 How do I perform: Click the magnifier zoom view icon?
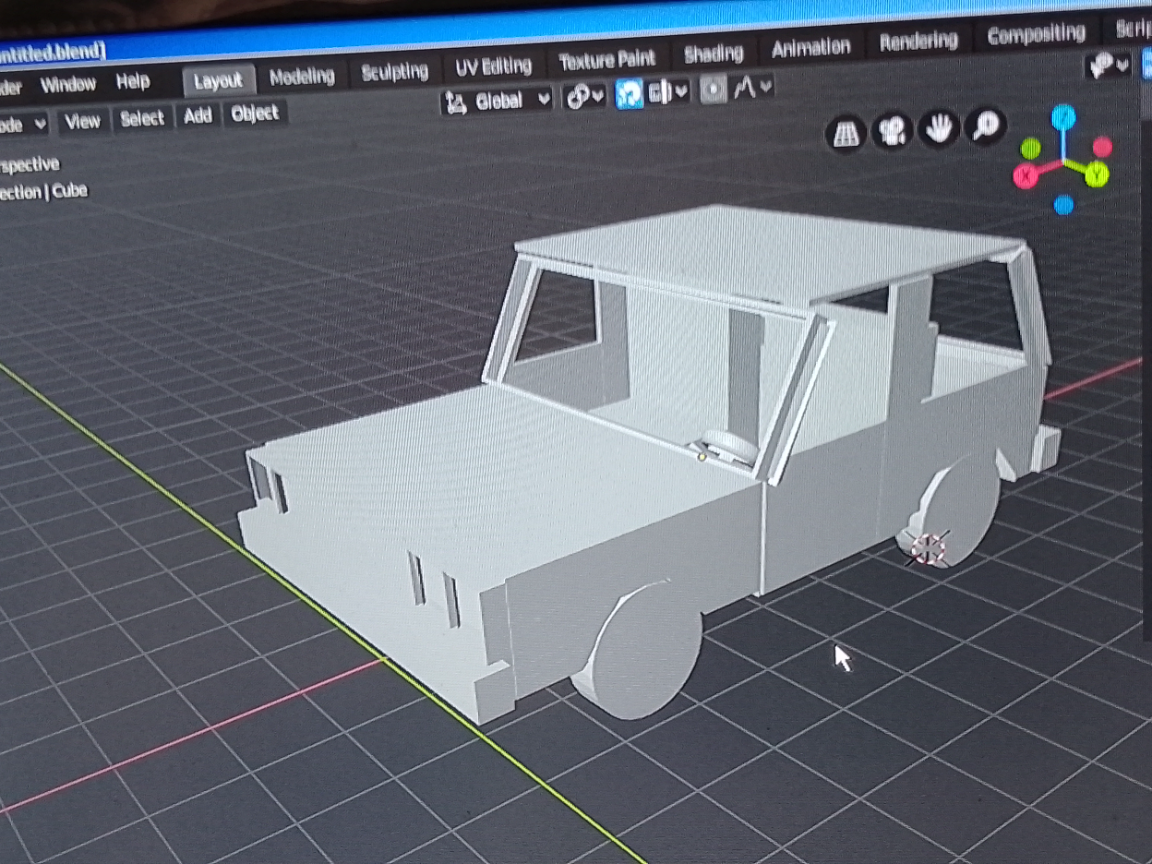pos(985,126)
